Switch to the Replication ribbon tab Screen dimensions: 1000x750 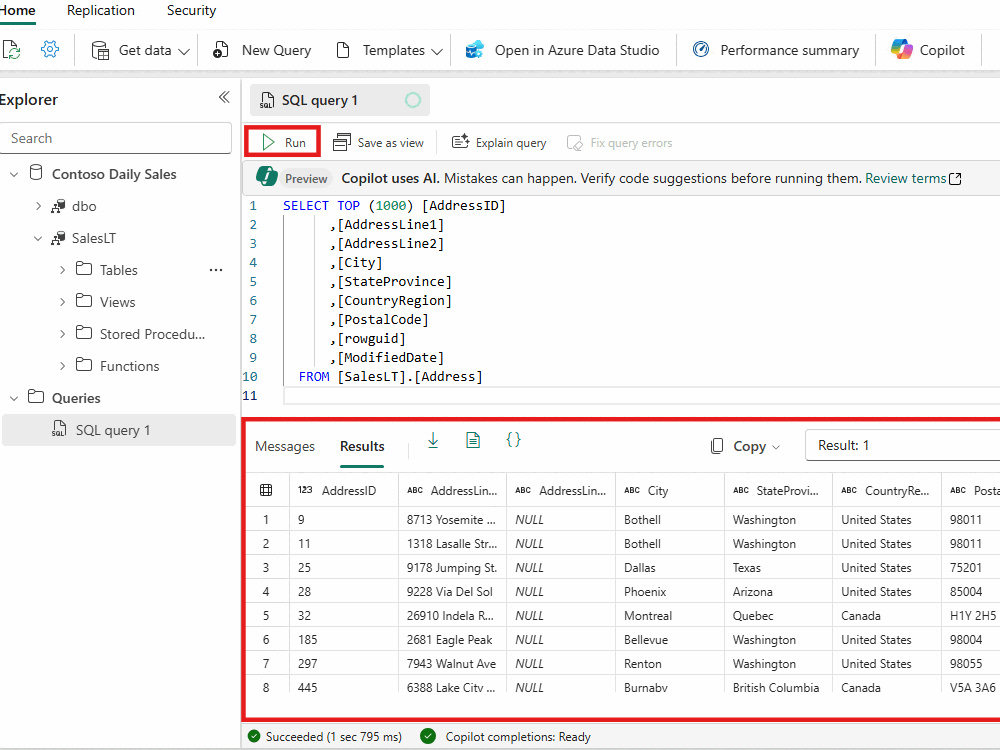point(101,11)
